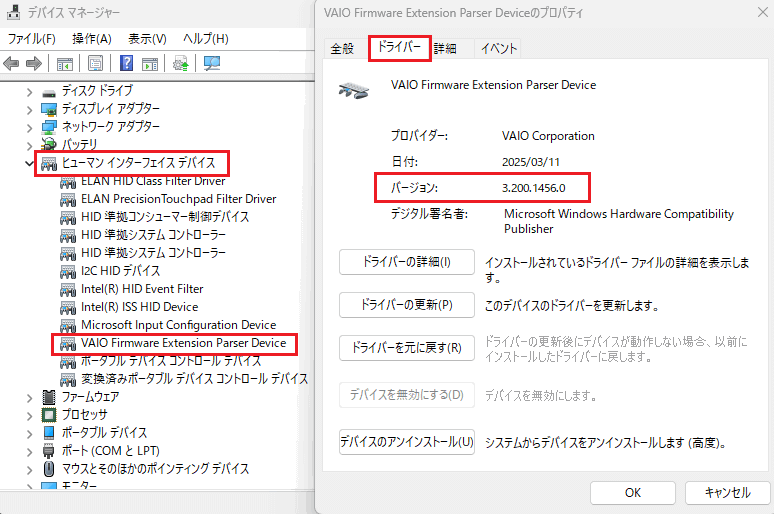Select the ドライバー tab

click(399, 47)
